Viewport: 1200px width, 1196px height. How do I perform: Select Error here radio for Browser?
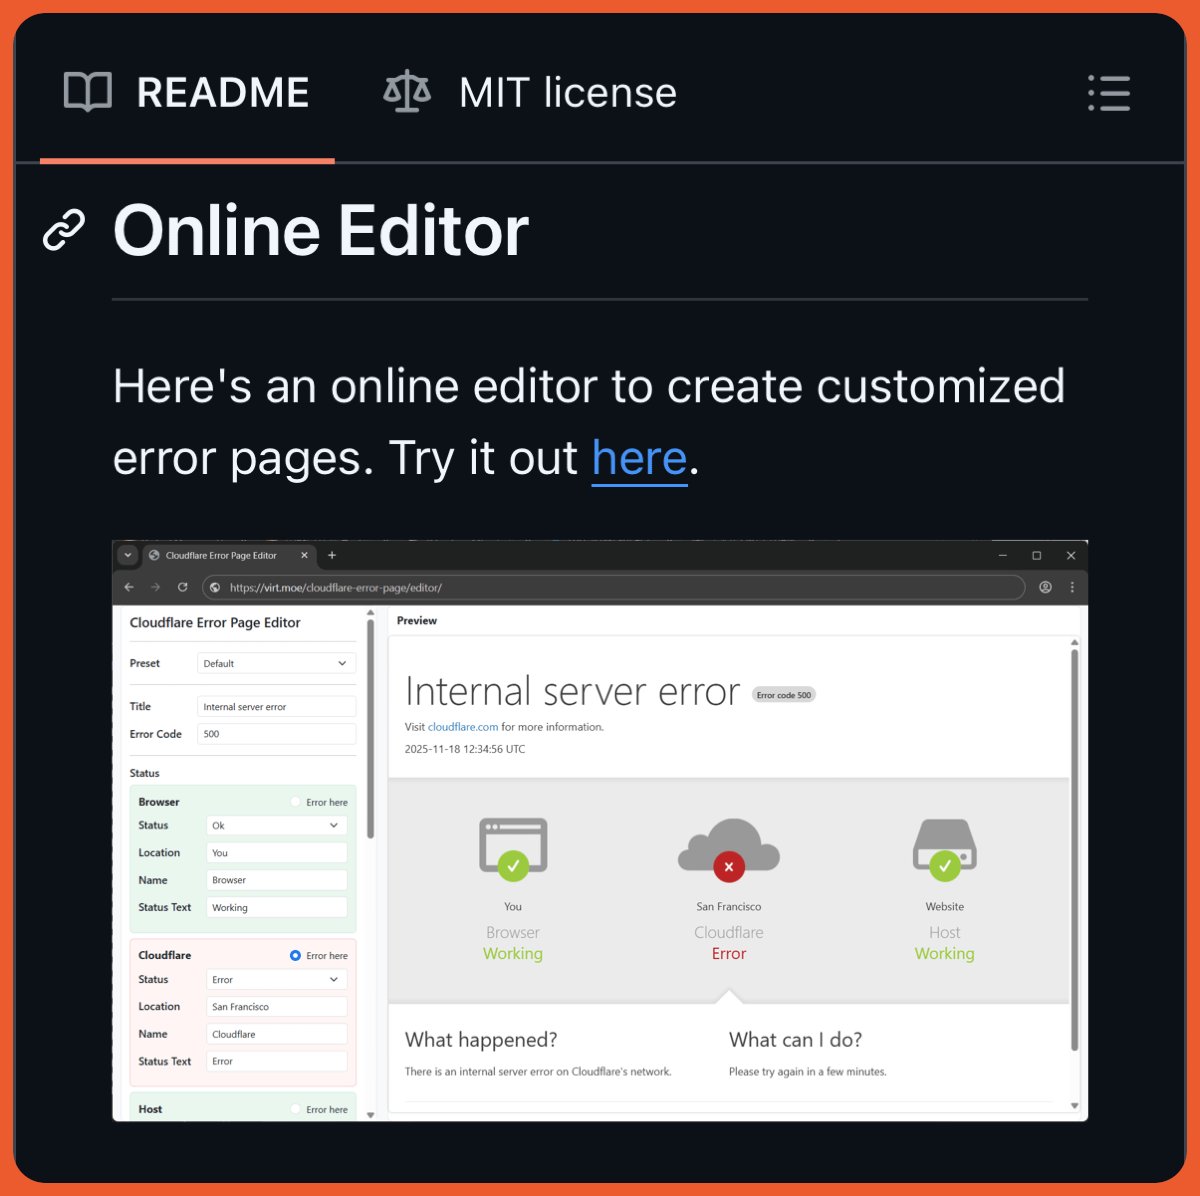[x=295, y=802]
